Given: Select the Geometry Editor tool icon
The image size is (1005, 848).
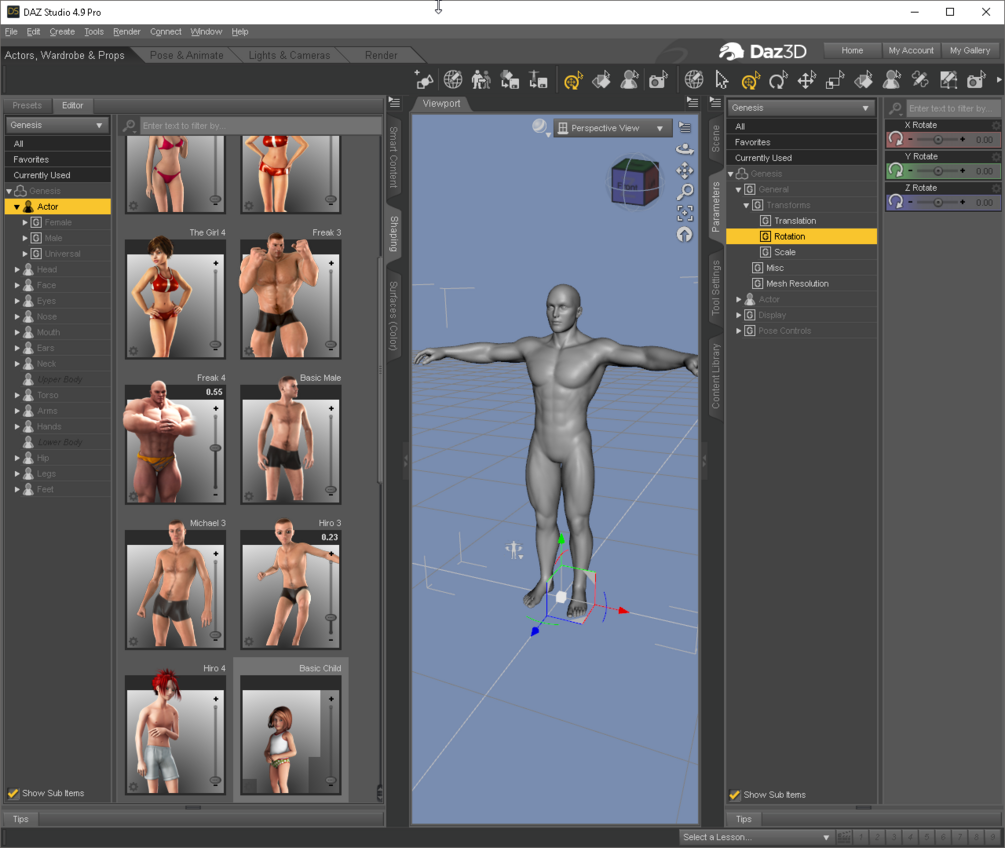Looking at the screenshot, I should (948, 80).
